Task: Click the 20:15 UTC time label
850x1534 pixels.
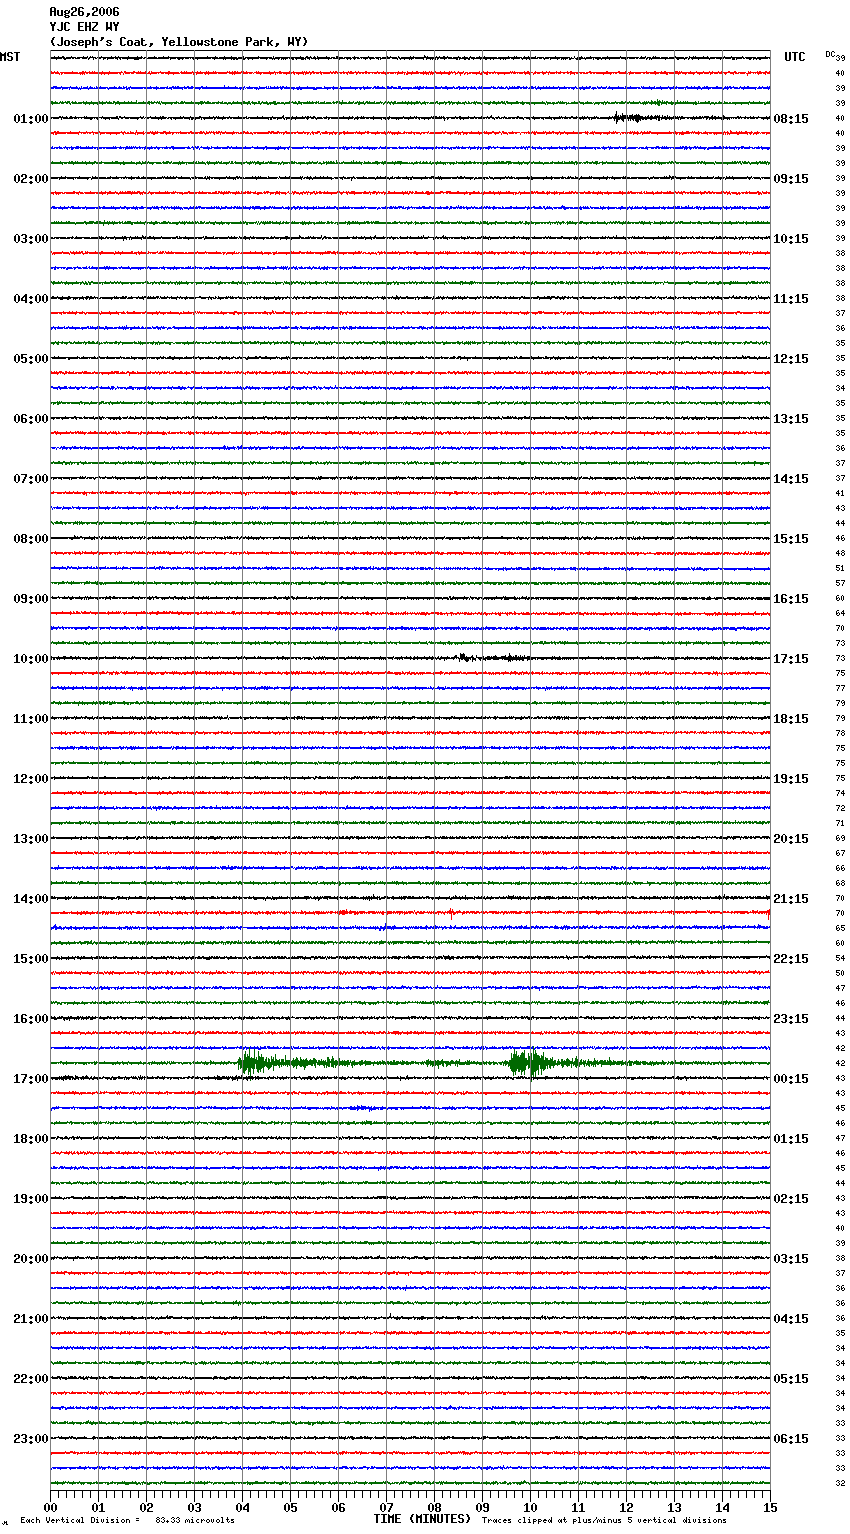Action: 791,839
